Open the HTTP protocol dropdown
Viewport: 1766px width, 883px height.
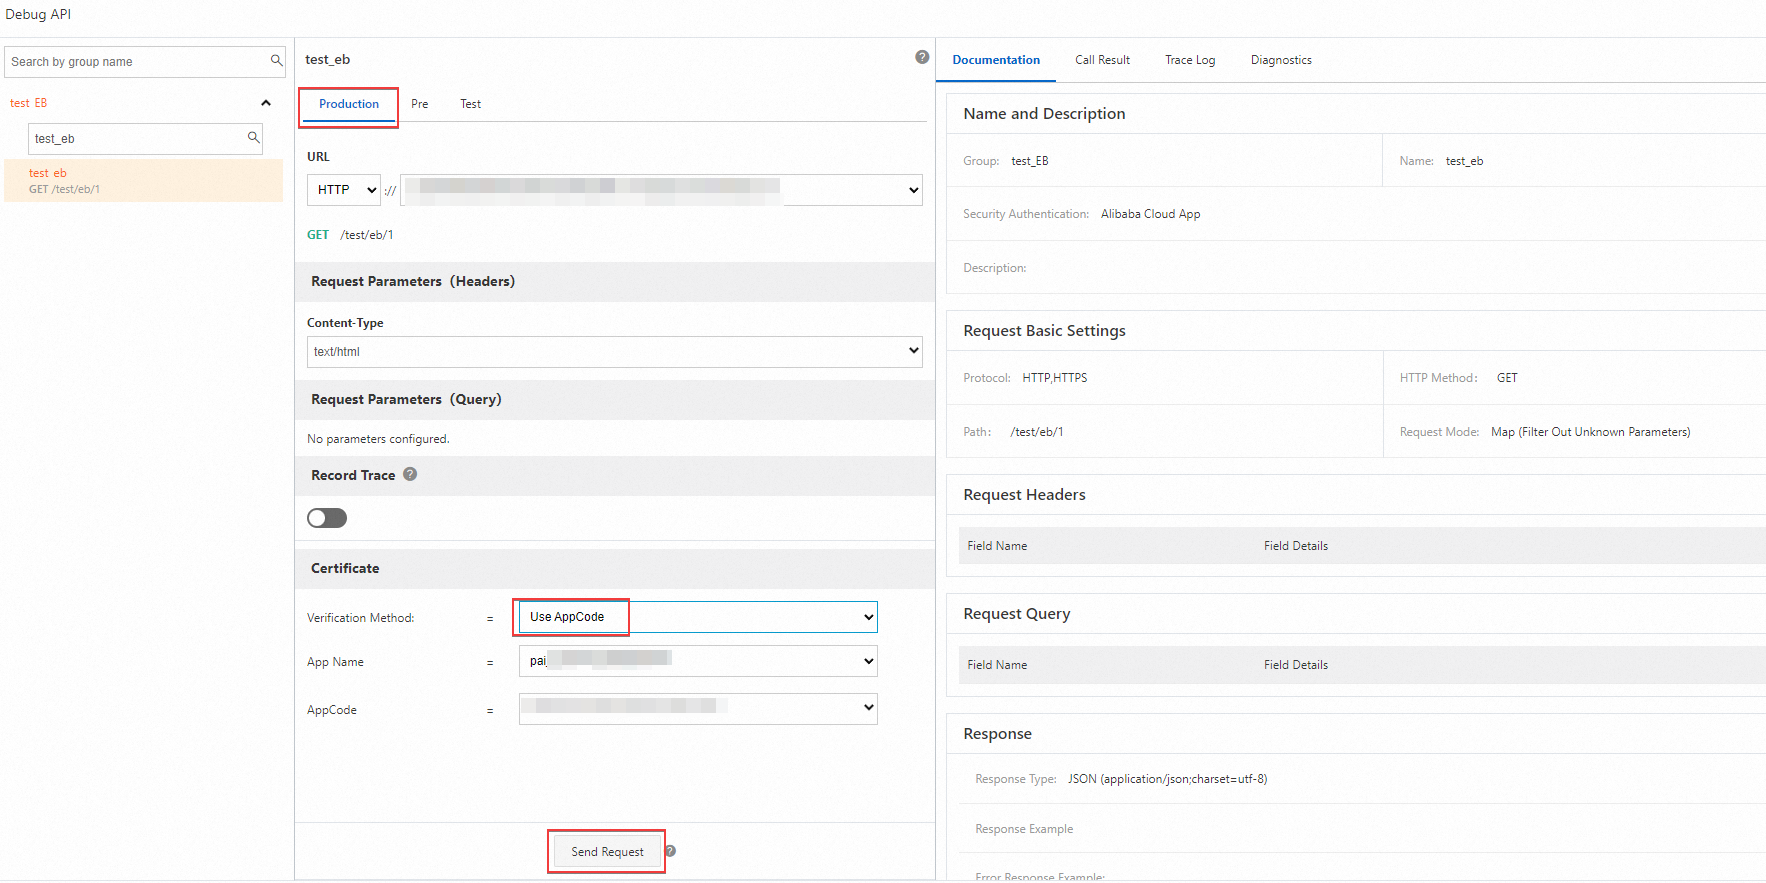pyautogui.click(x=344, y=190)
